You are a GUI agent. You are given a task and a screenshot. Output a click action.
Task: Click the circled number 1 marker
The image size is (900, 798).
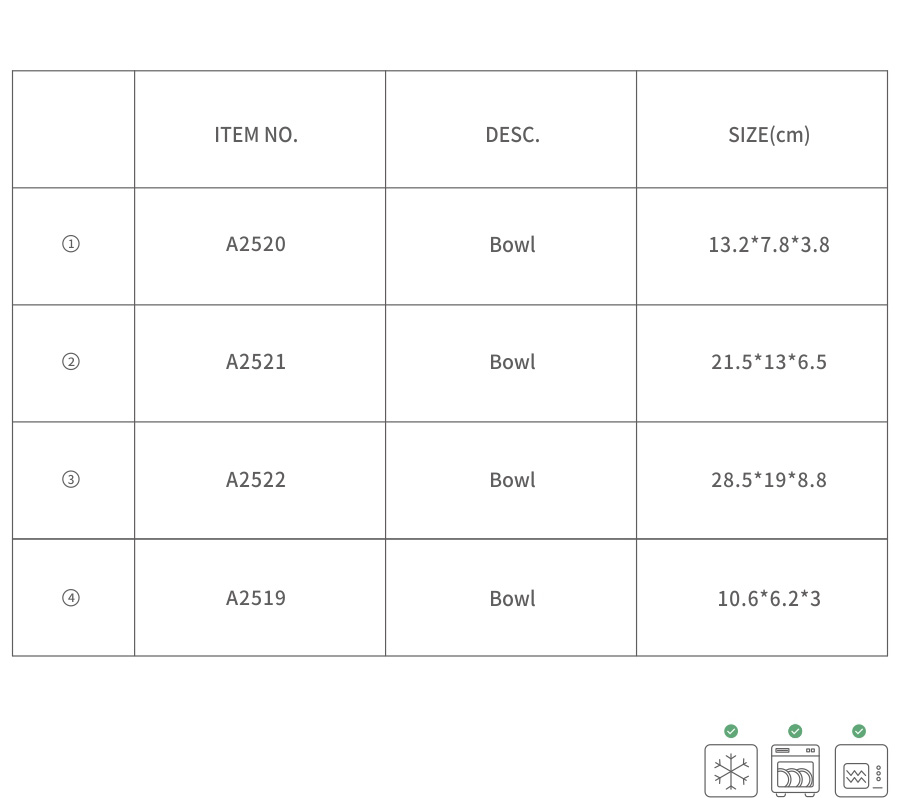(x=71, y=244)
